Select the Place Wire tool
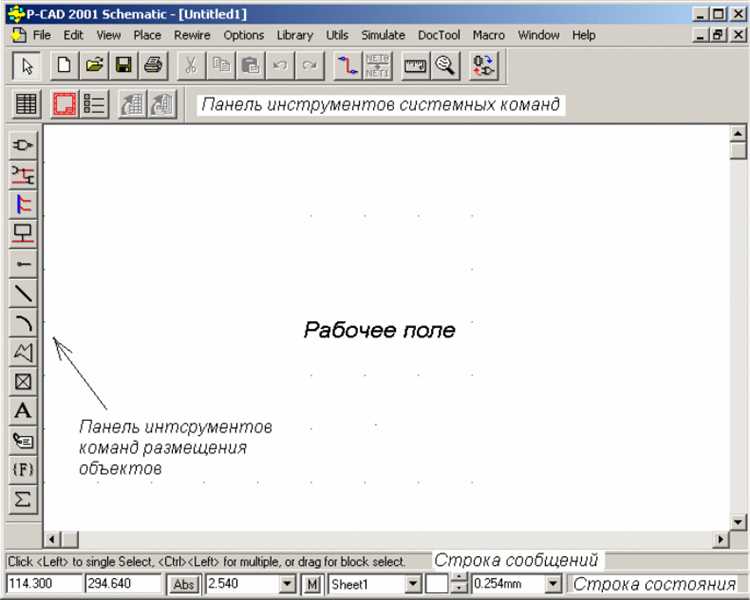Screen dimensions: 750x600 coord(23,175)
